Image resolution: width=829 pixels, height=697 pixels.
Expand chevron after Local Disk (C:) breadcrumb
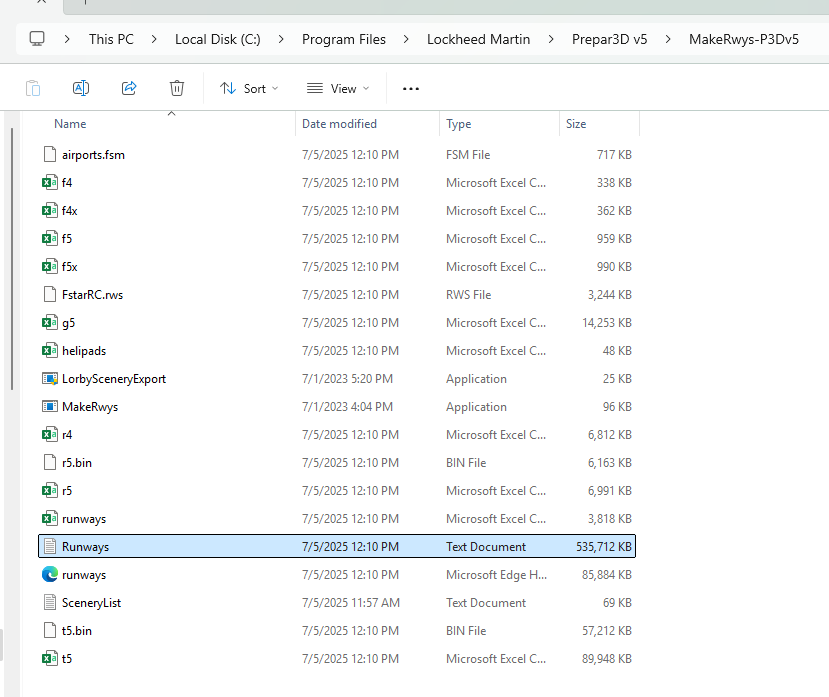tap(281, 39)
